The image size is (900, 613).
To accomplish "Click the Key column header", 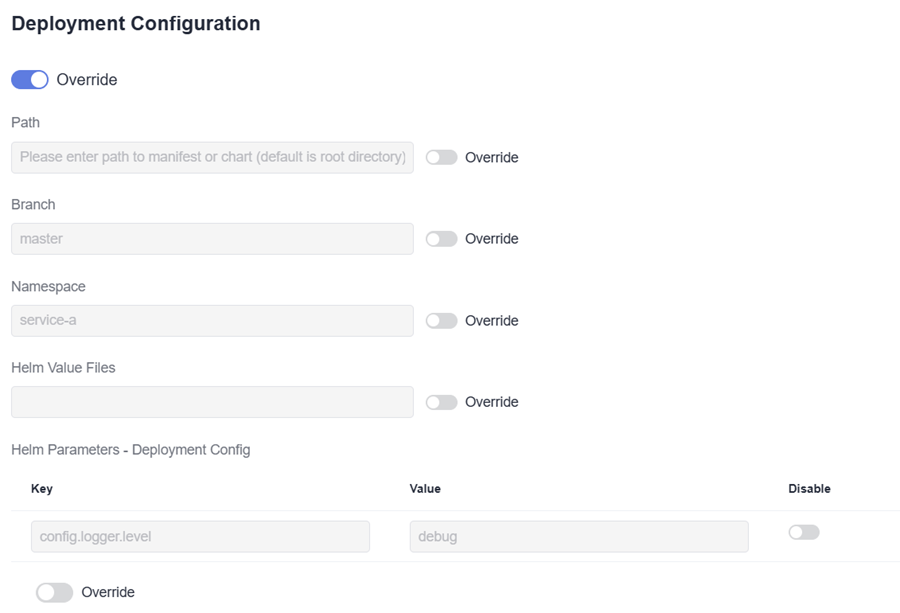I will [x=42, y=489].
